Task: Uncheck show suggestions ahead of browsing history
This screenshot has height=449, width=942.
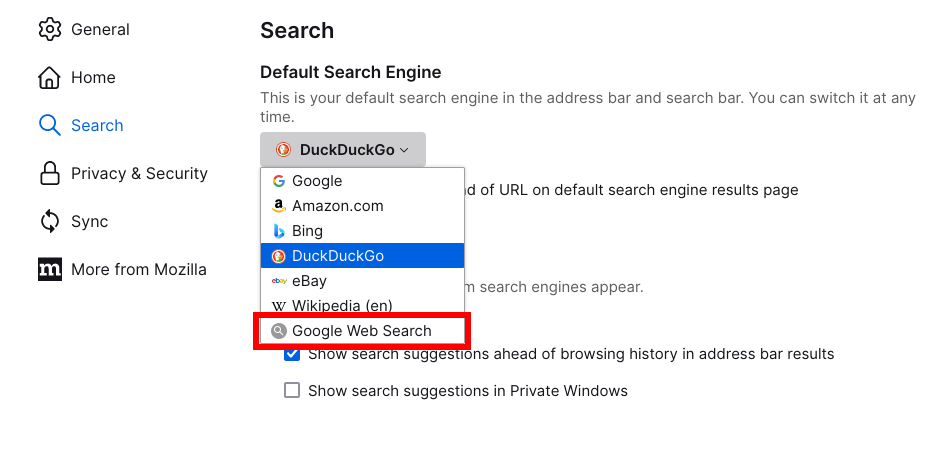Action: 292,354
